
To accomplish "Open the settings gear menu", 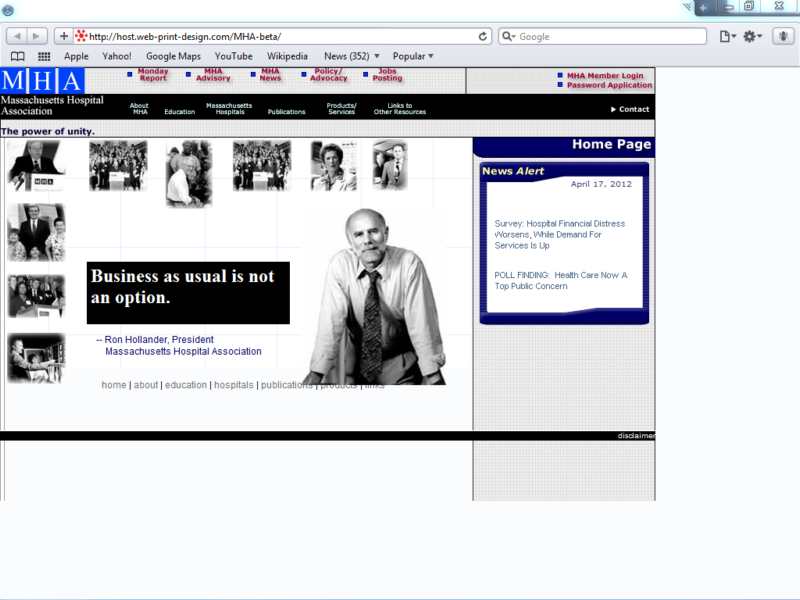I will coord(752,36).
